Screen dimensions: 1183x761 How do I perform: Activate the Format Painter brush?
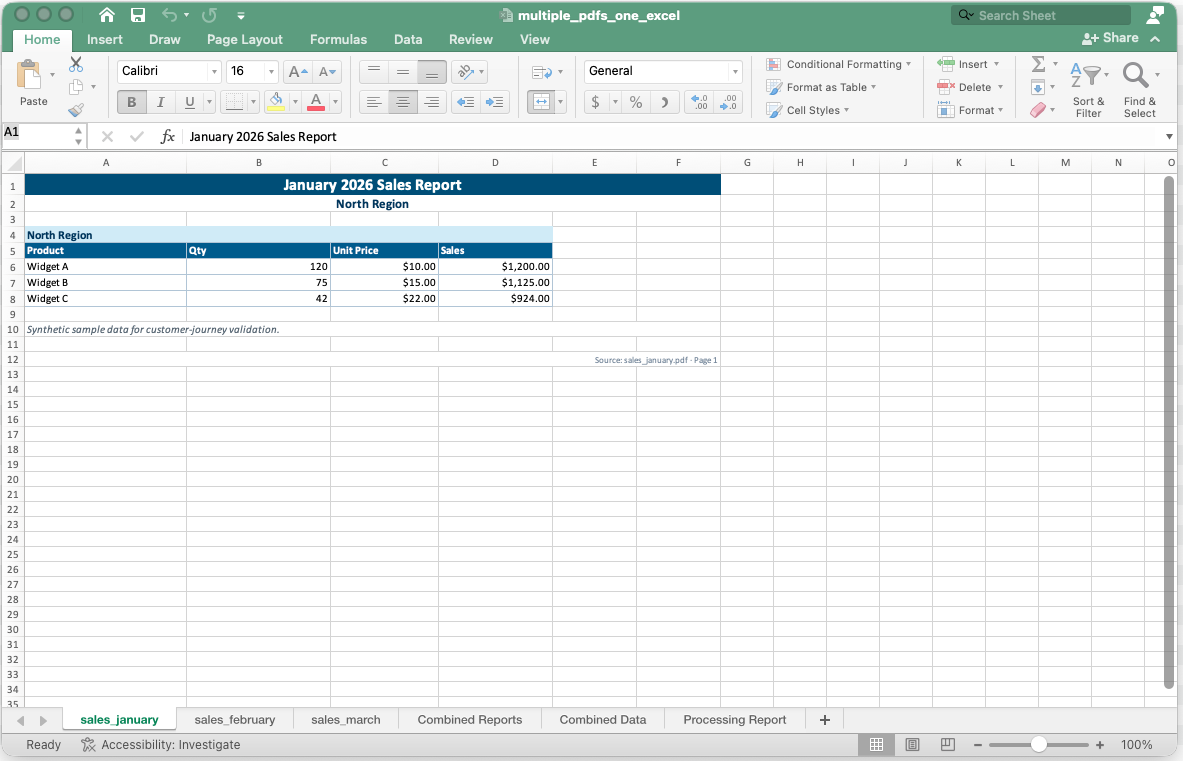(76, 110)
